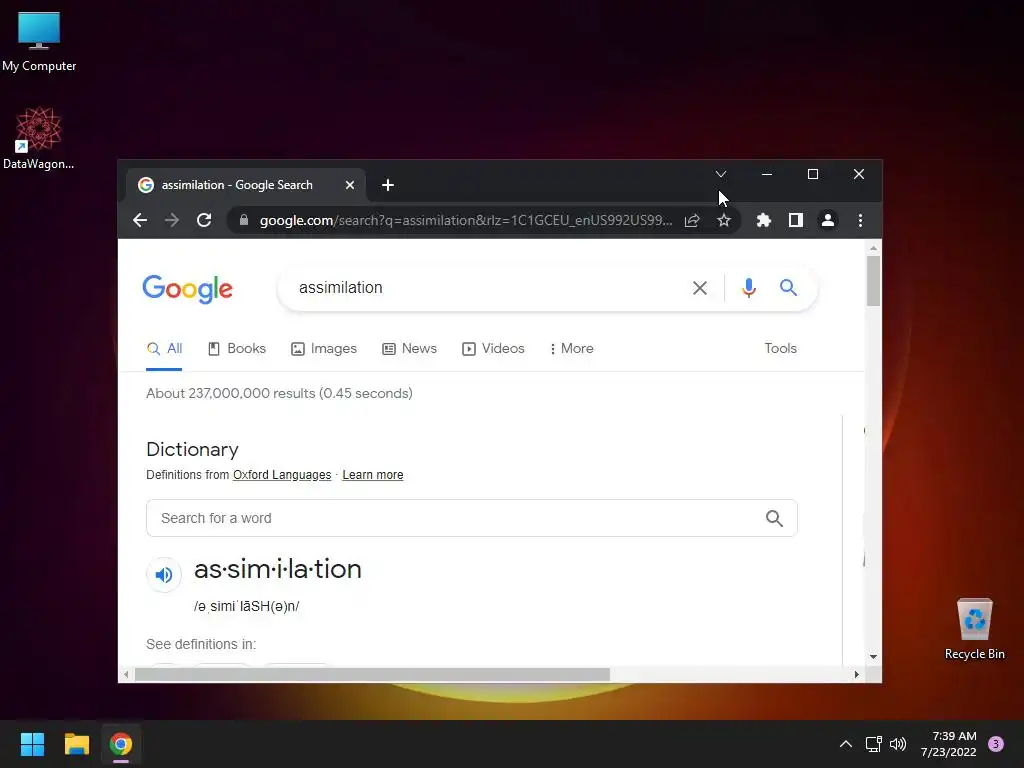Click the Chrome taskbar icon
This screenshot has height=768, width=1024.
click(121, 744)
